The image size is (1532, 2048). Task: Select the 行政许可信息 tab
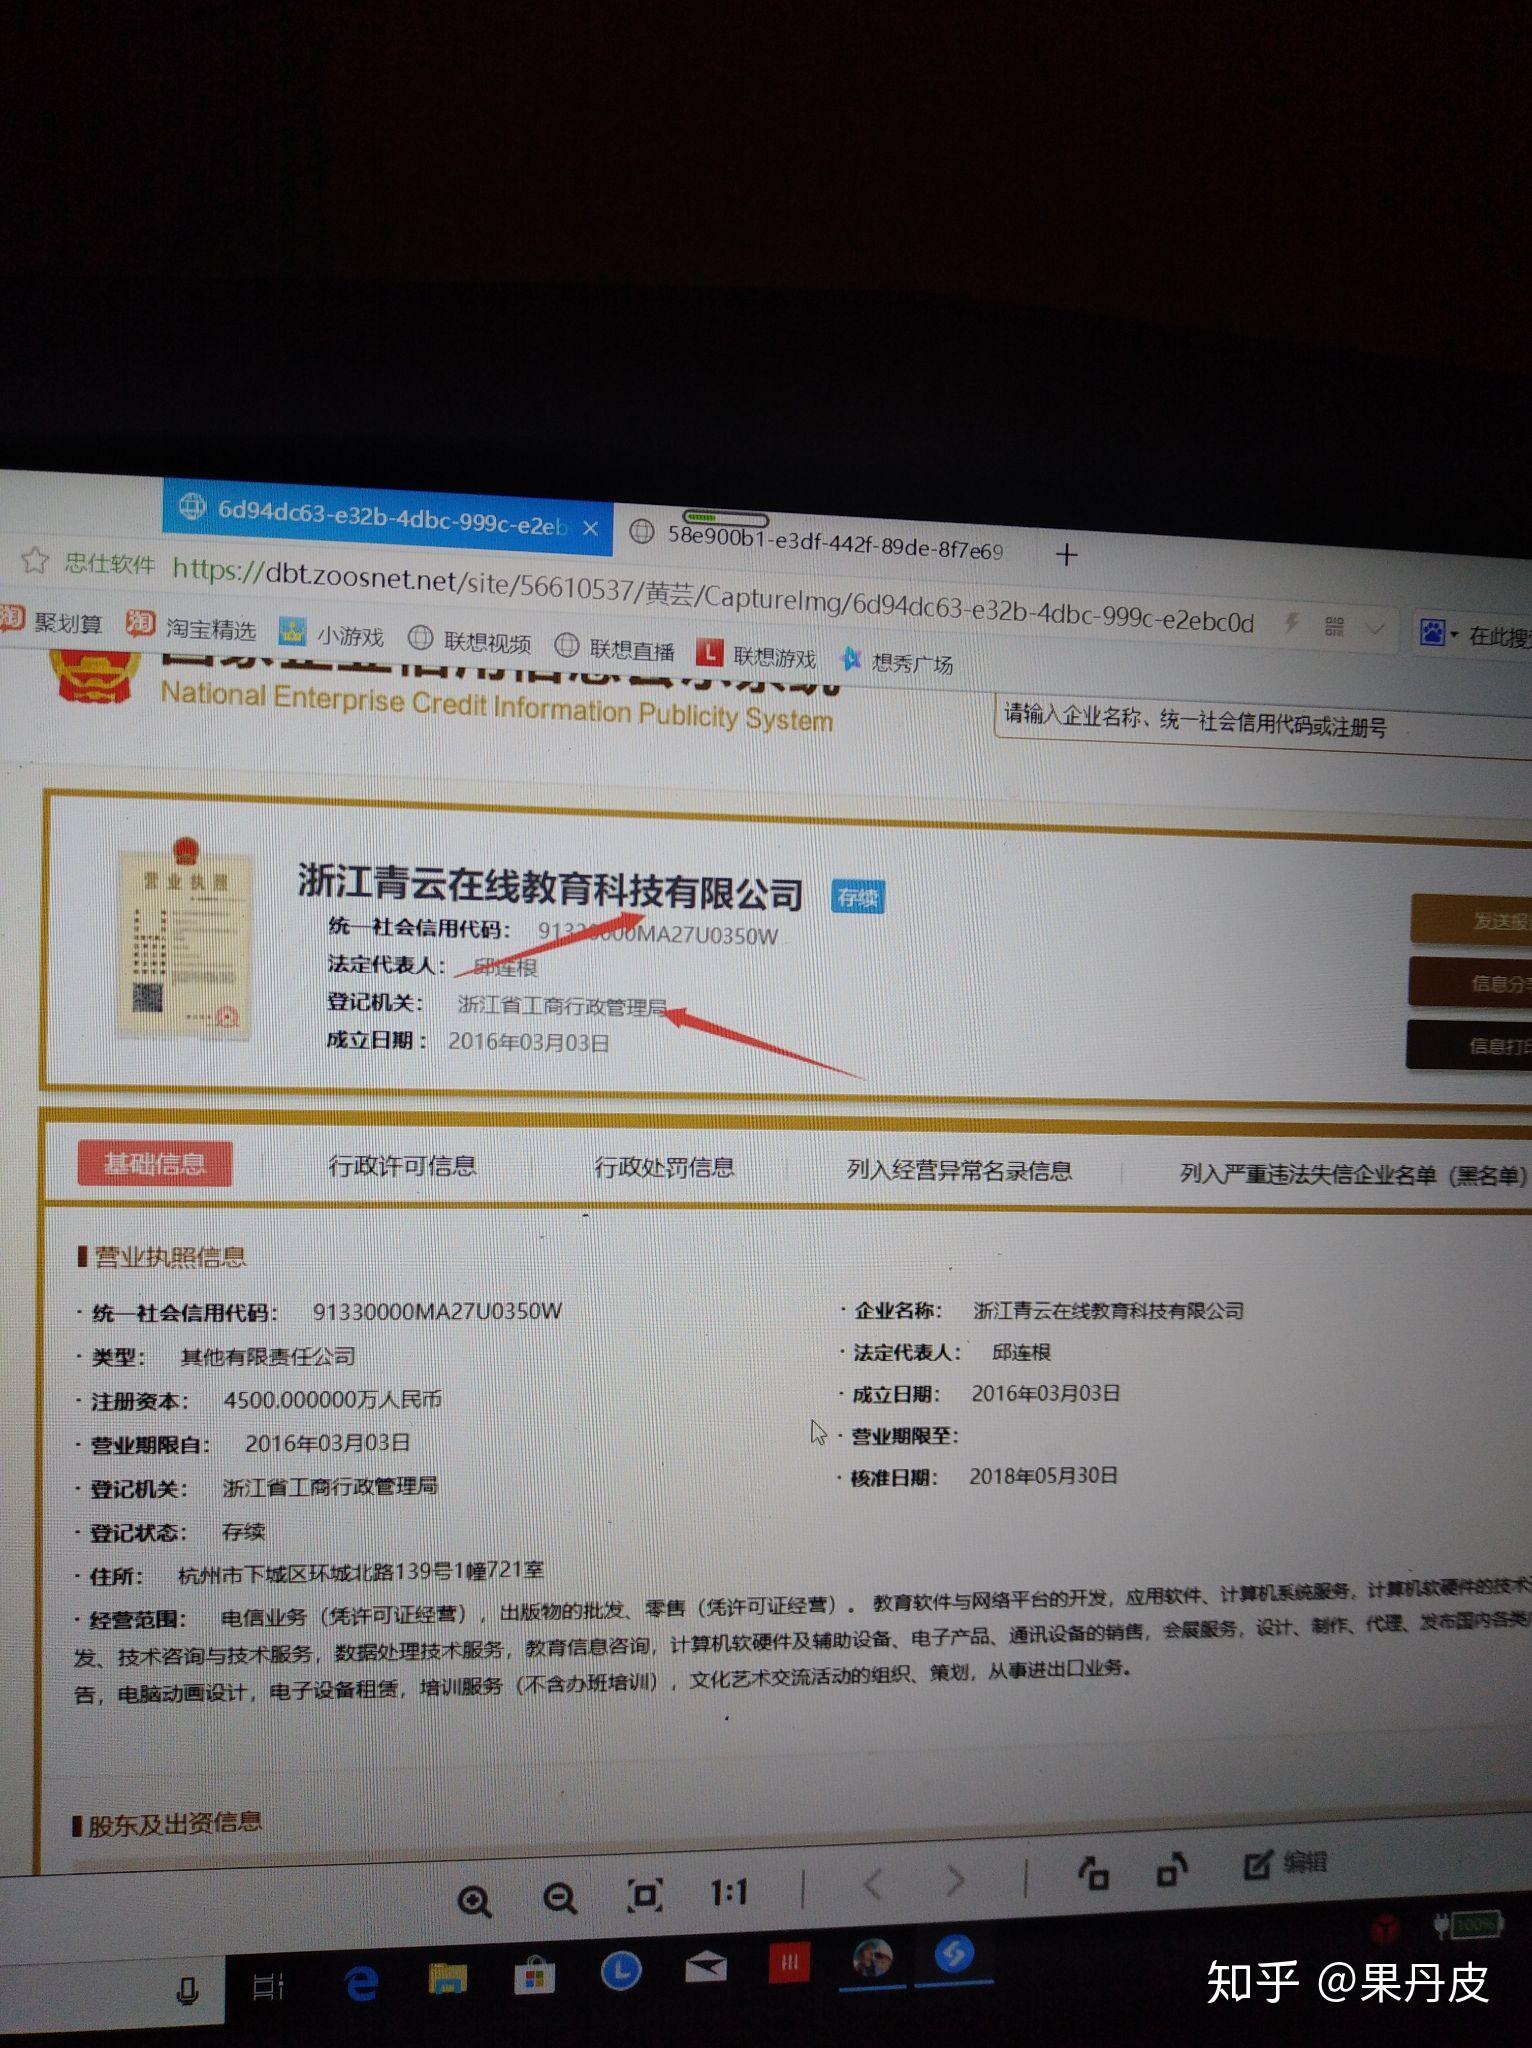(402, 1165)
